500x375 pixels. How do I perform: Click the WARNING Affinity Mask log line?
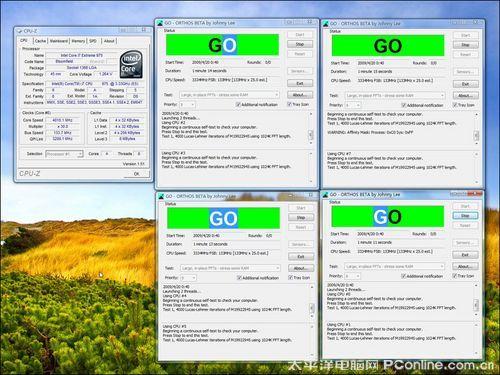click(x=370, y=132)
